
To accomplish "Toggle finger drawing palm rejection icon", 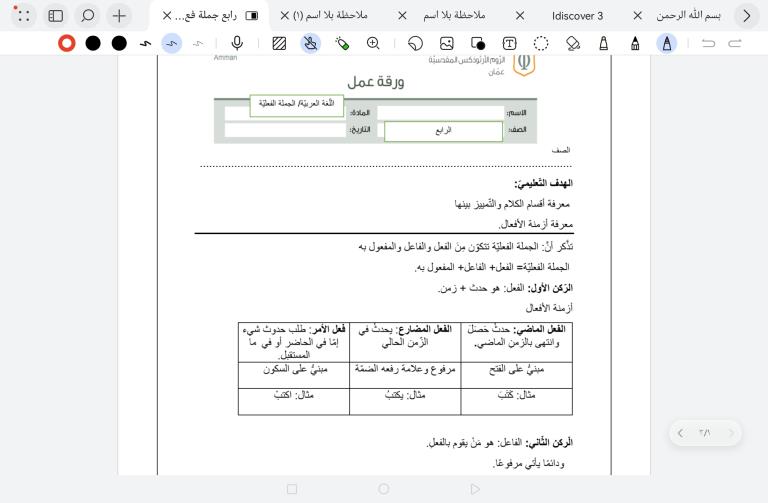I will 310,43.
